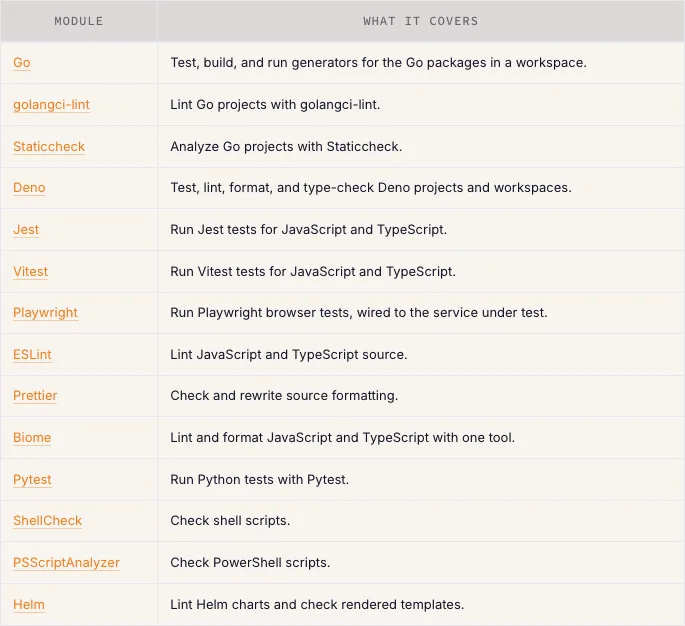This screenshot has height=626, width=685.
Task: Click the text 'Test, build, and run generators for the Go packages'
Action: point(328,62)
